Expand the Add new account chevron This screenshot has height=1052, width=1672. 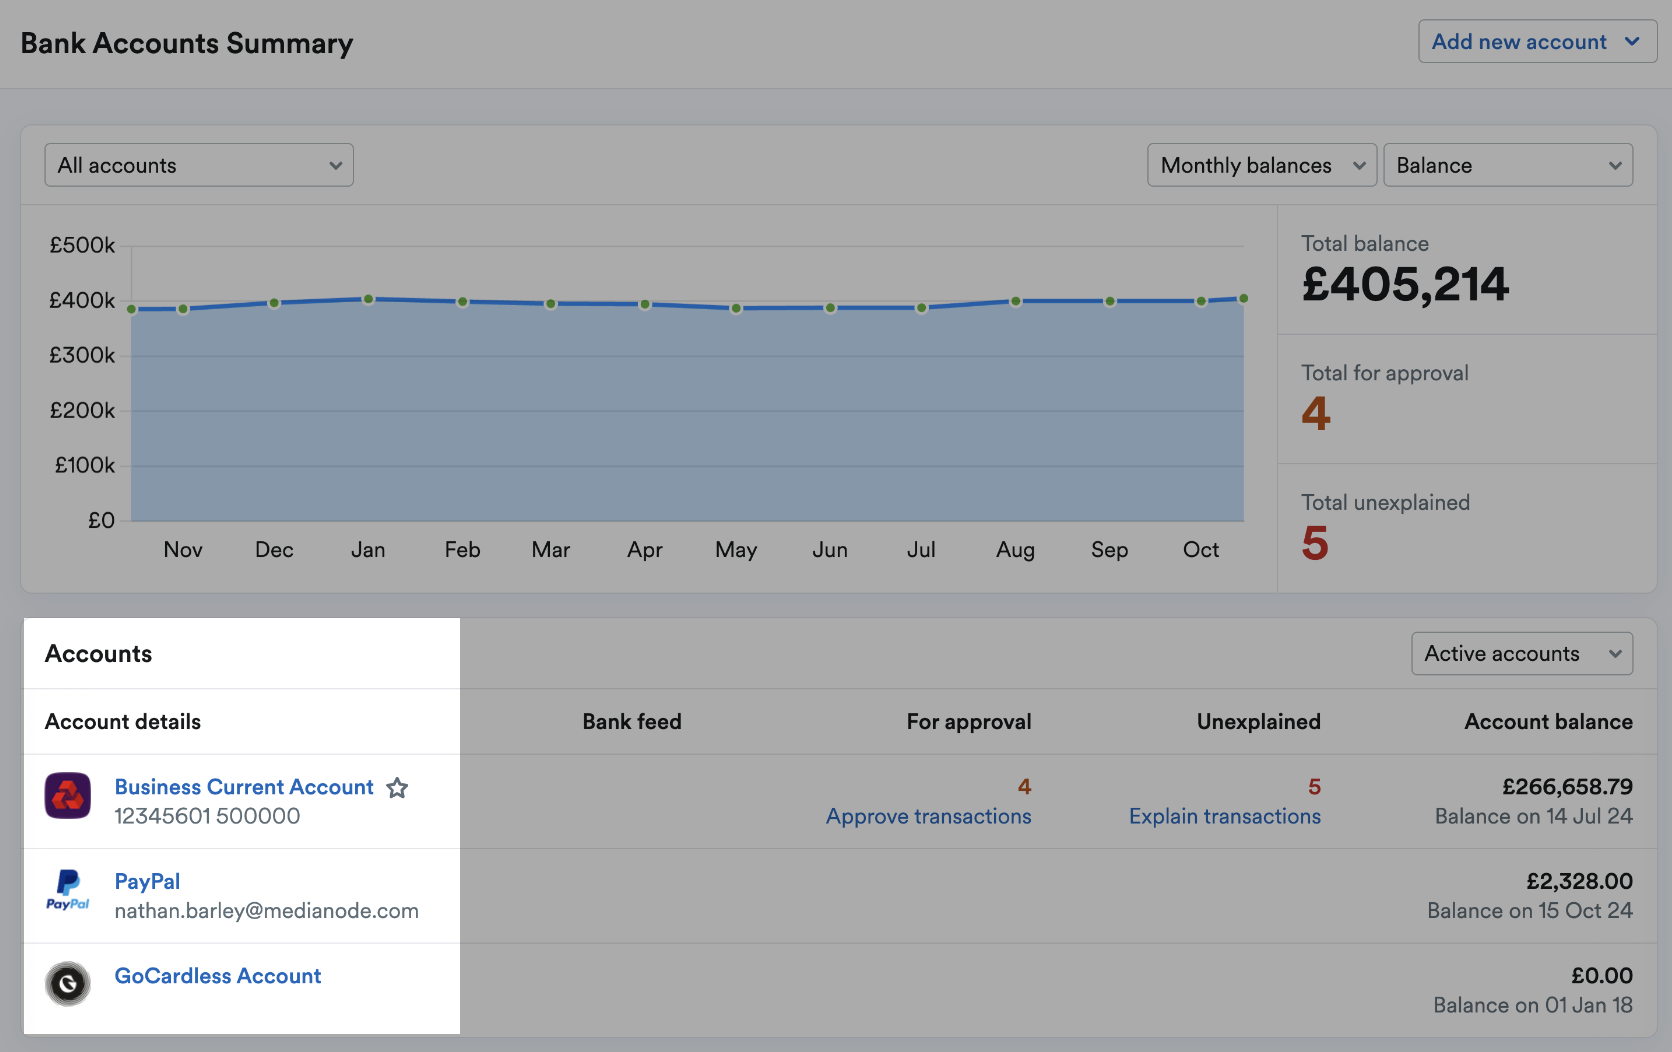coord(1634,41)
